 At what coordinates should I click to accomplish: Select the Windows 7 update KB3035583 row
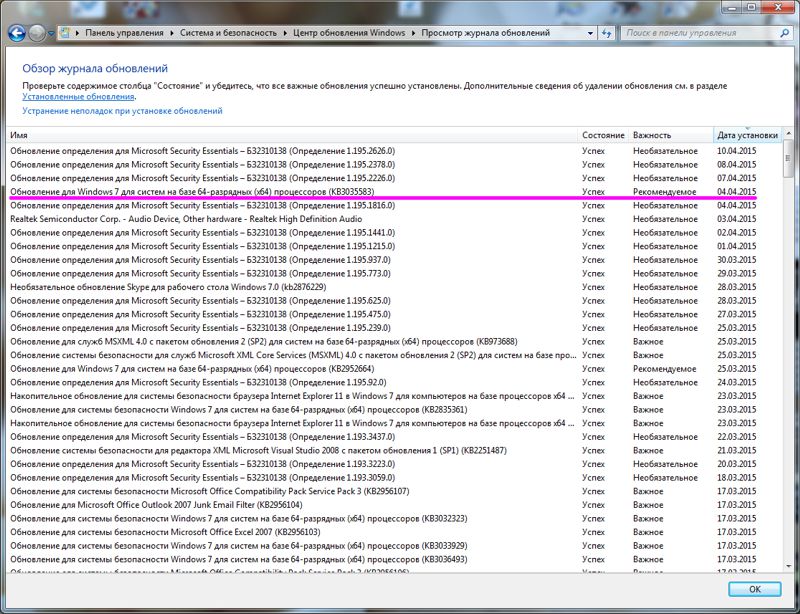point(395,192)
